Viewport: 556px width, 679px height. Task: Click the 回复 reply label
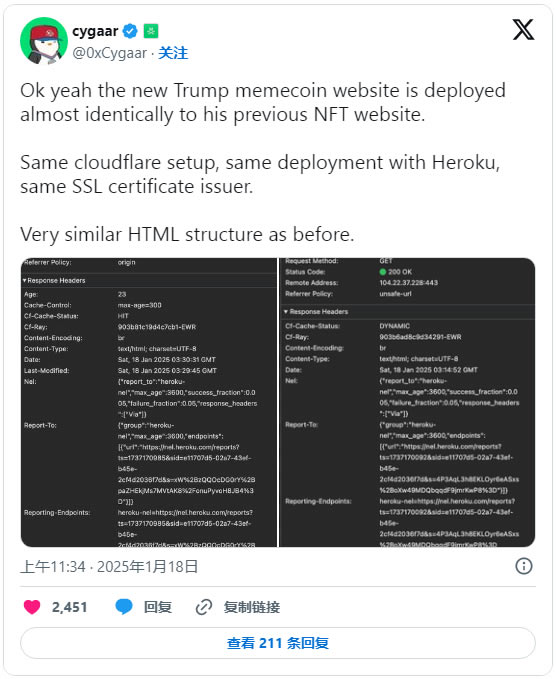click(158, 607)
